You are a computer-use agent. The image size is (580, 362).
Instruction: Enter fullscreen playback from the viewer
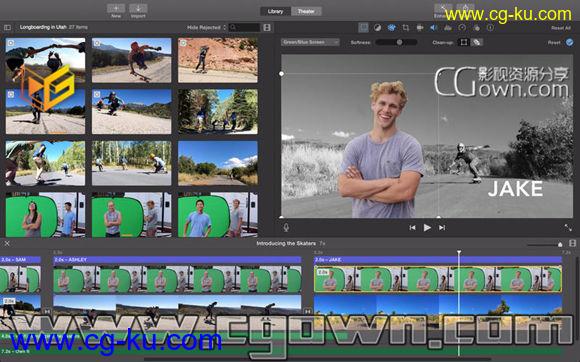point(568,228)
